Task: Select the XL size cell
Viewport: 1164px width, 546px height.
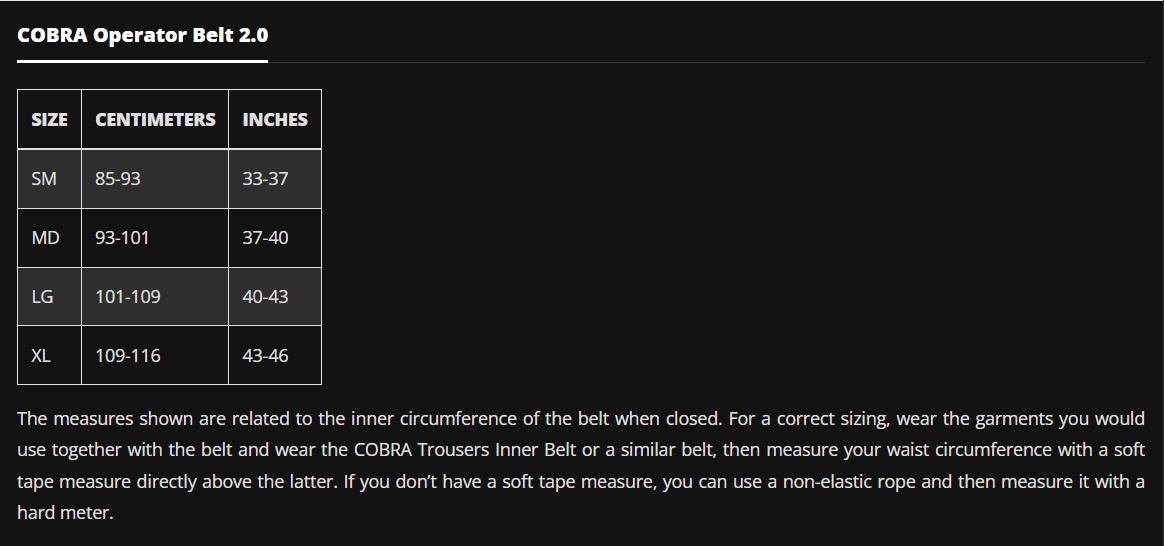Action: (x=41, y=356)
